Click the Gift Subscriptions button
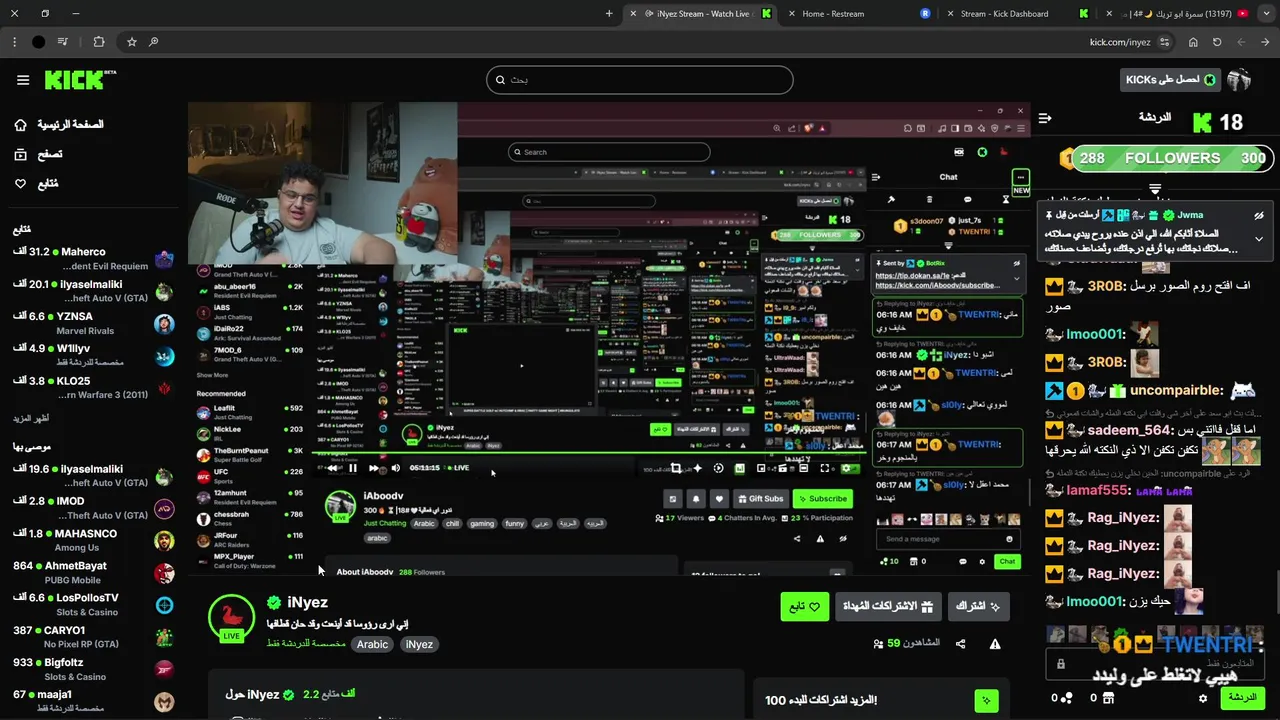The width and height of the screenshot is (1280, 720). 887,606
